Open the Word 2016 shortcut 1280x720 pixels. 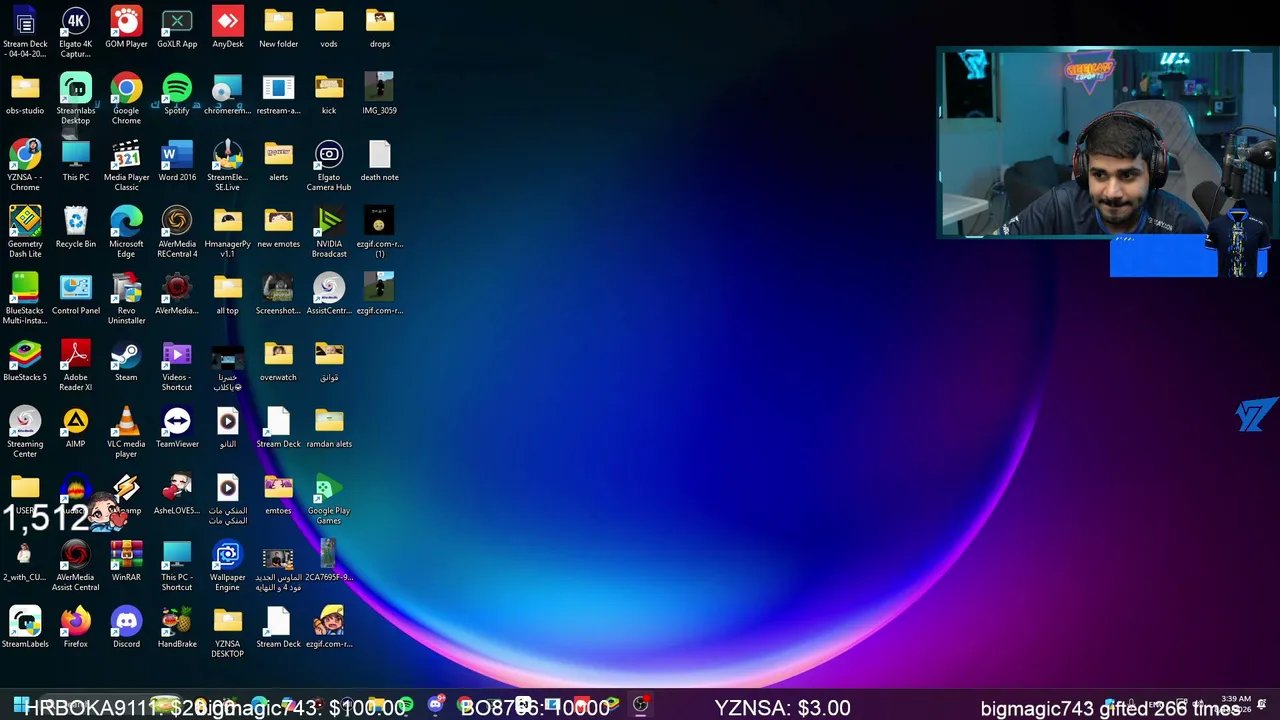tap(177, 161)
